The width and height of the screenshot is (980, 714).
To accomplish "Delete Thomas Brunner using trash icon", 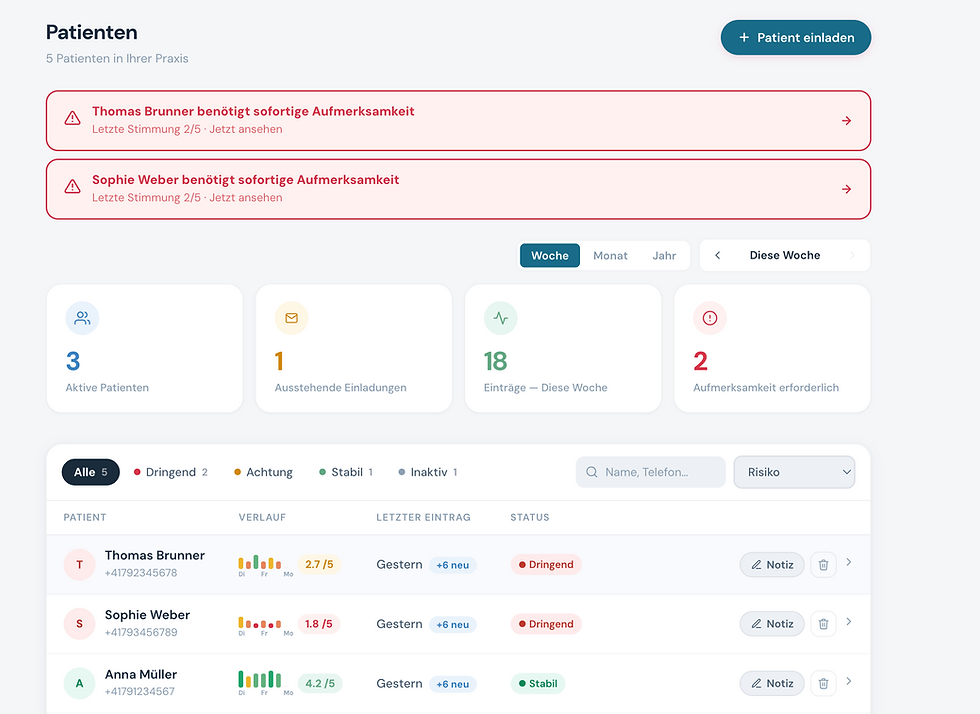I will pos(823,565).
